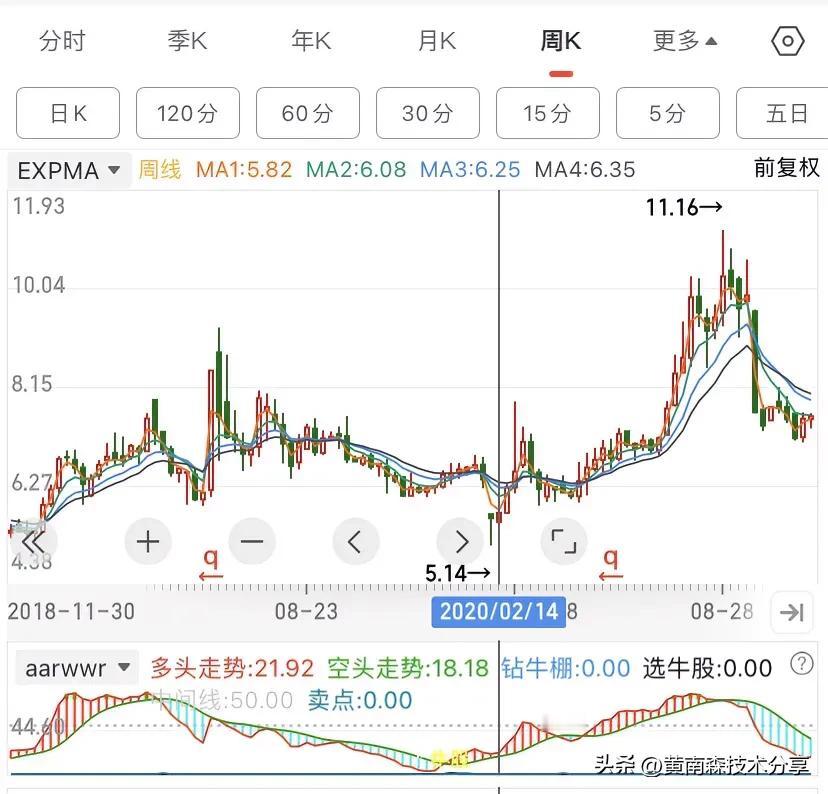The width and height of the screenshot is (828, 794).
Task: Zoom out chart with minus button
Action: 252,542
